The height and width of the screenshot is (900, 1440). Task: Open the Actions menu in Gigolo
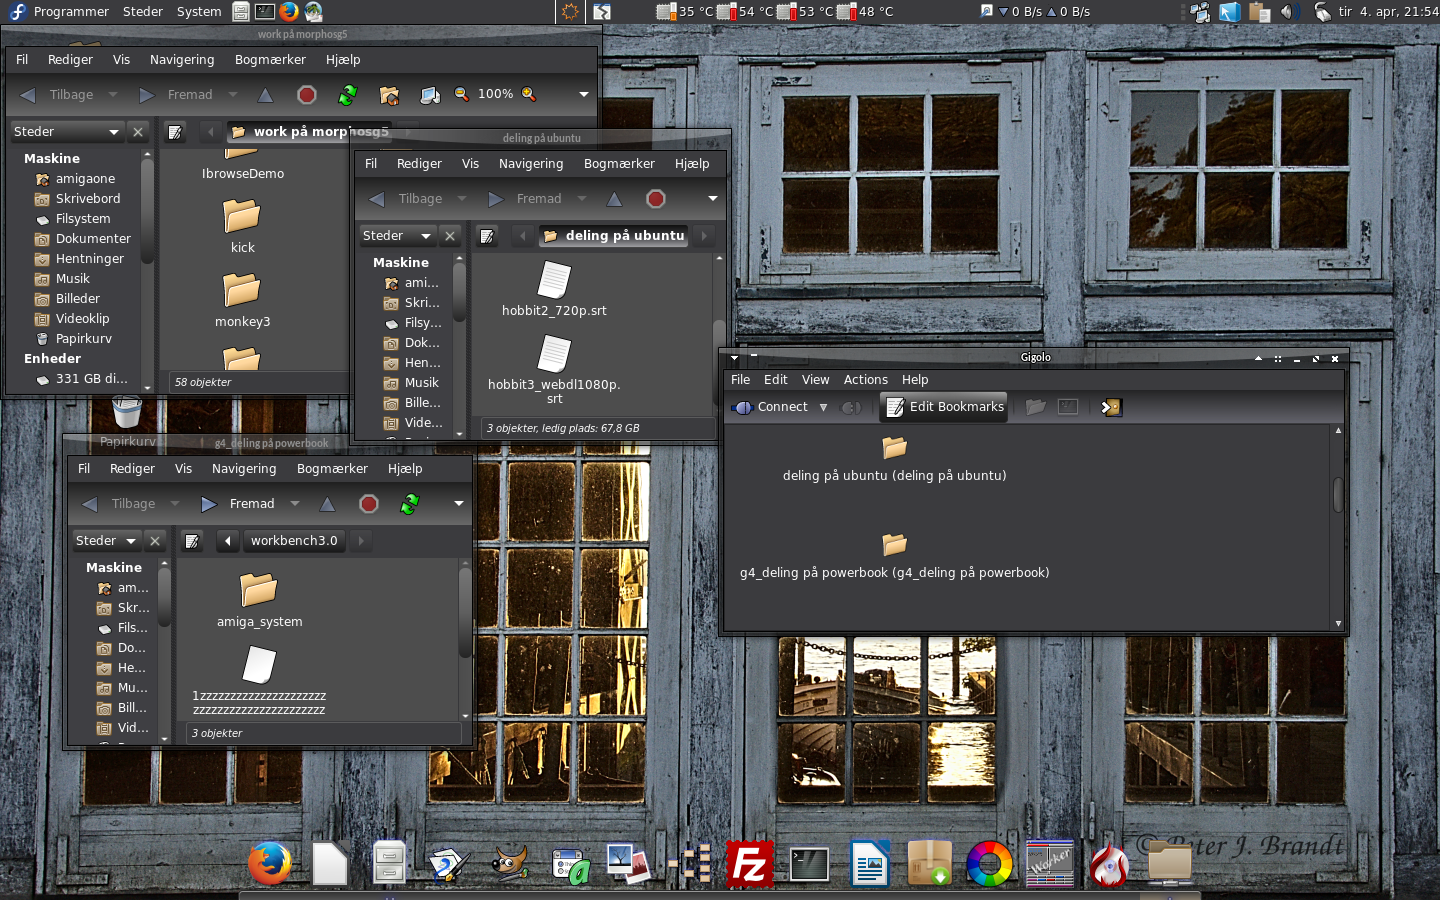865,380
